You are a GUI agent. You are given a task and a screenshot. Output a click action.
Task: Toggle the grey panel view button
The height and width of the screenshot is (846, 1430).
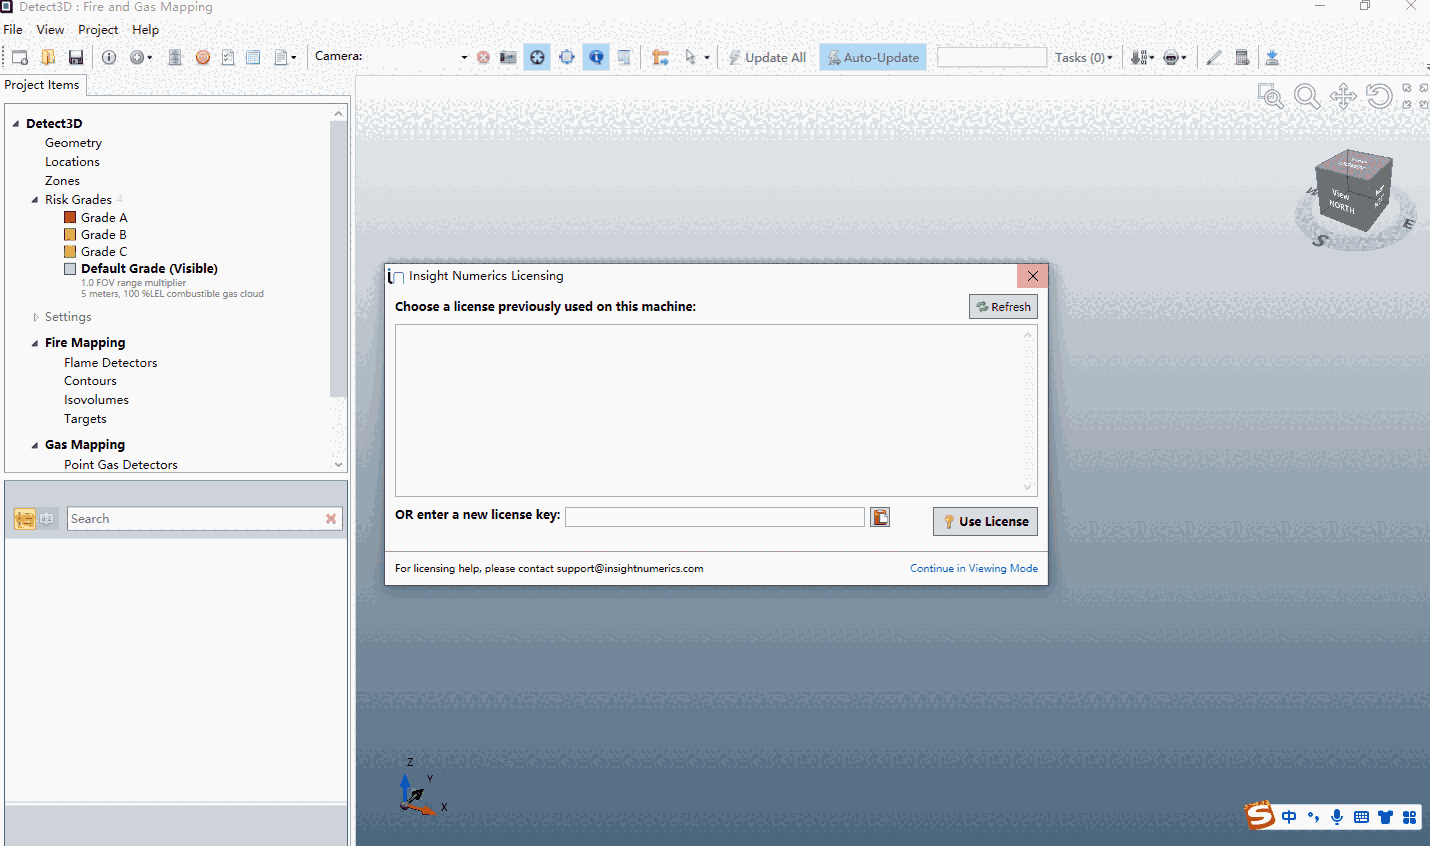point(624,57)
